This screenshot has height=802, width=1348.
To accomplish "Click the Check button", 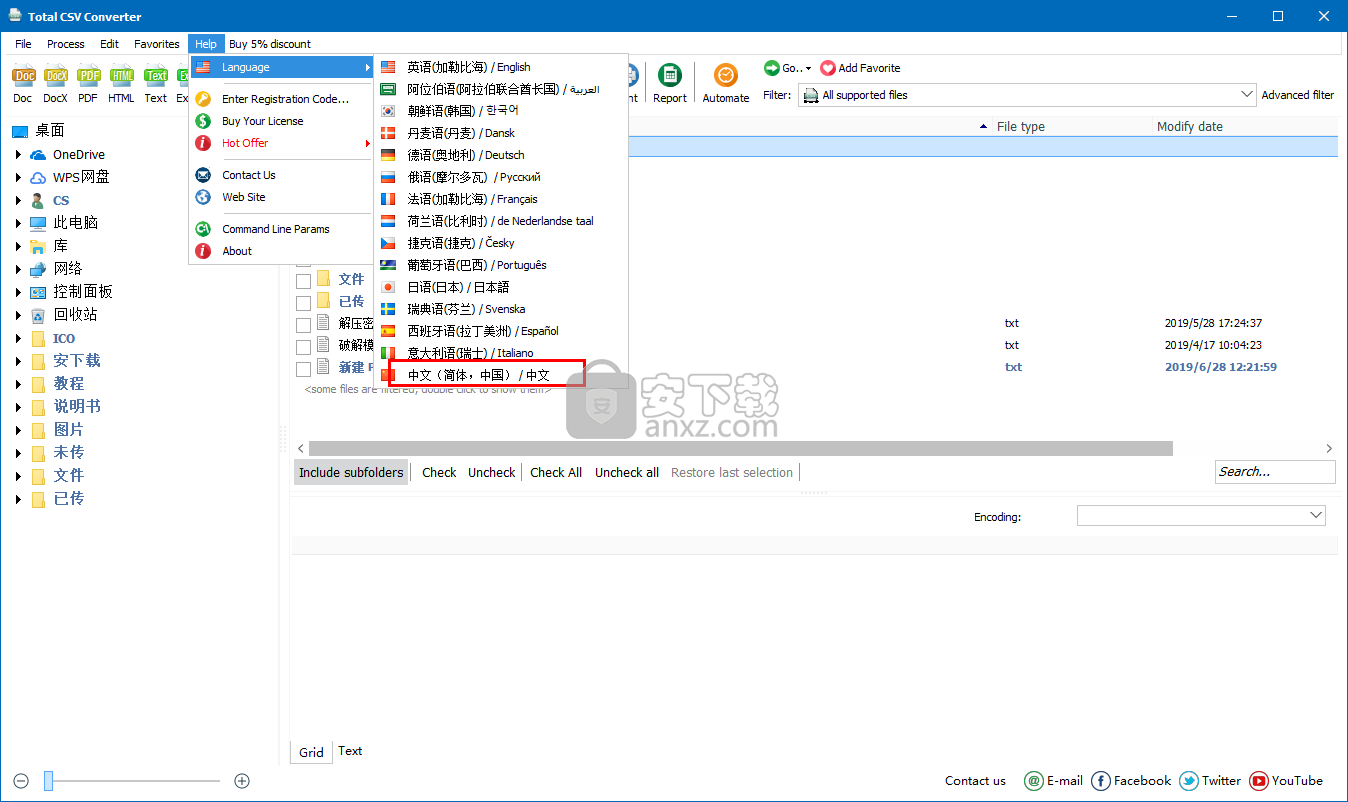I will click(x=439, y=472).
